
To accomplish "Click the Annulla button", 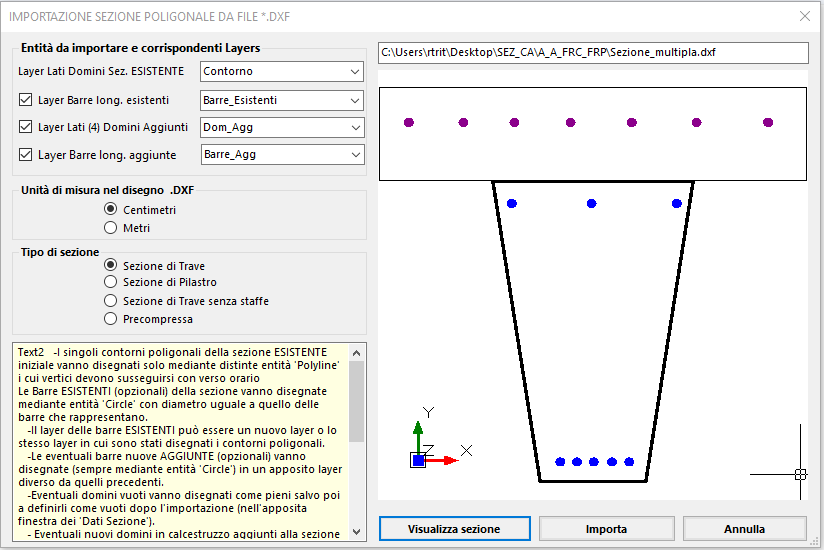I will click(x=745, y=528).
